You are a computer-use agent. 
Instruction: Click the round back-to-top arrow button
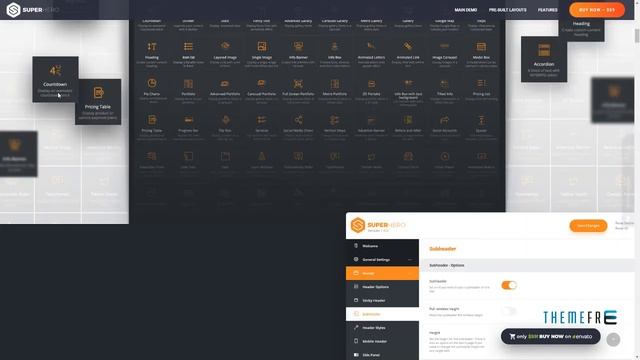(613, 340)
